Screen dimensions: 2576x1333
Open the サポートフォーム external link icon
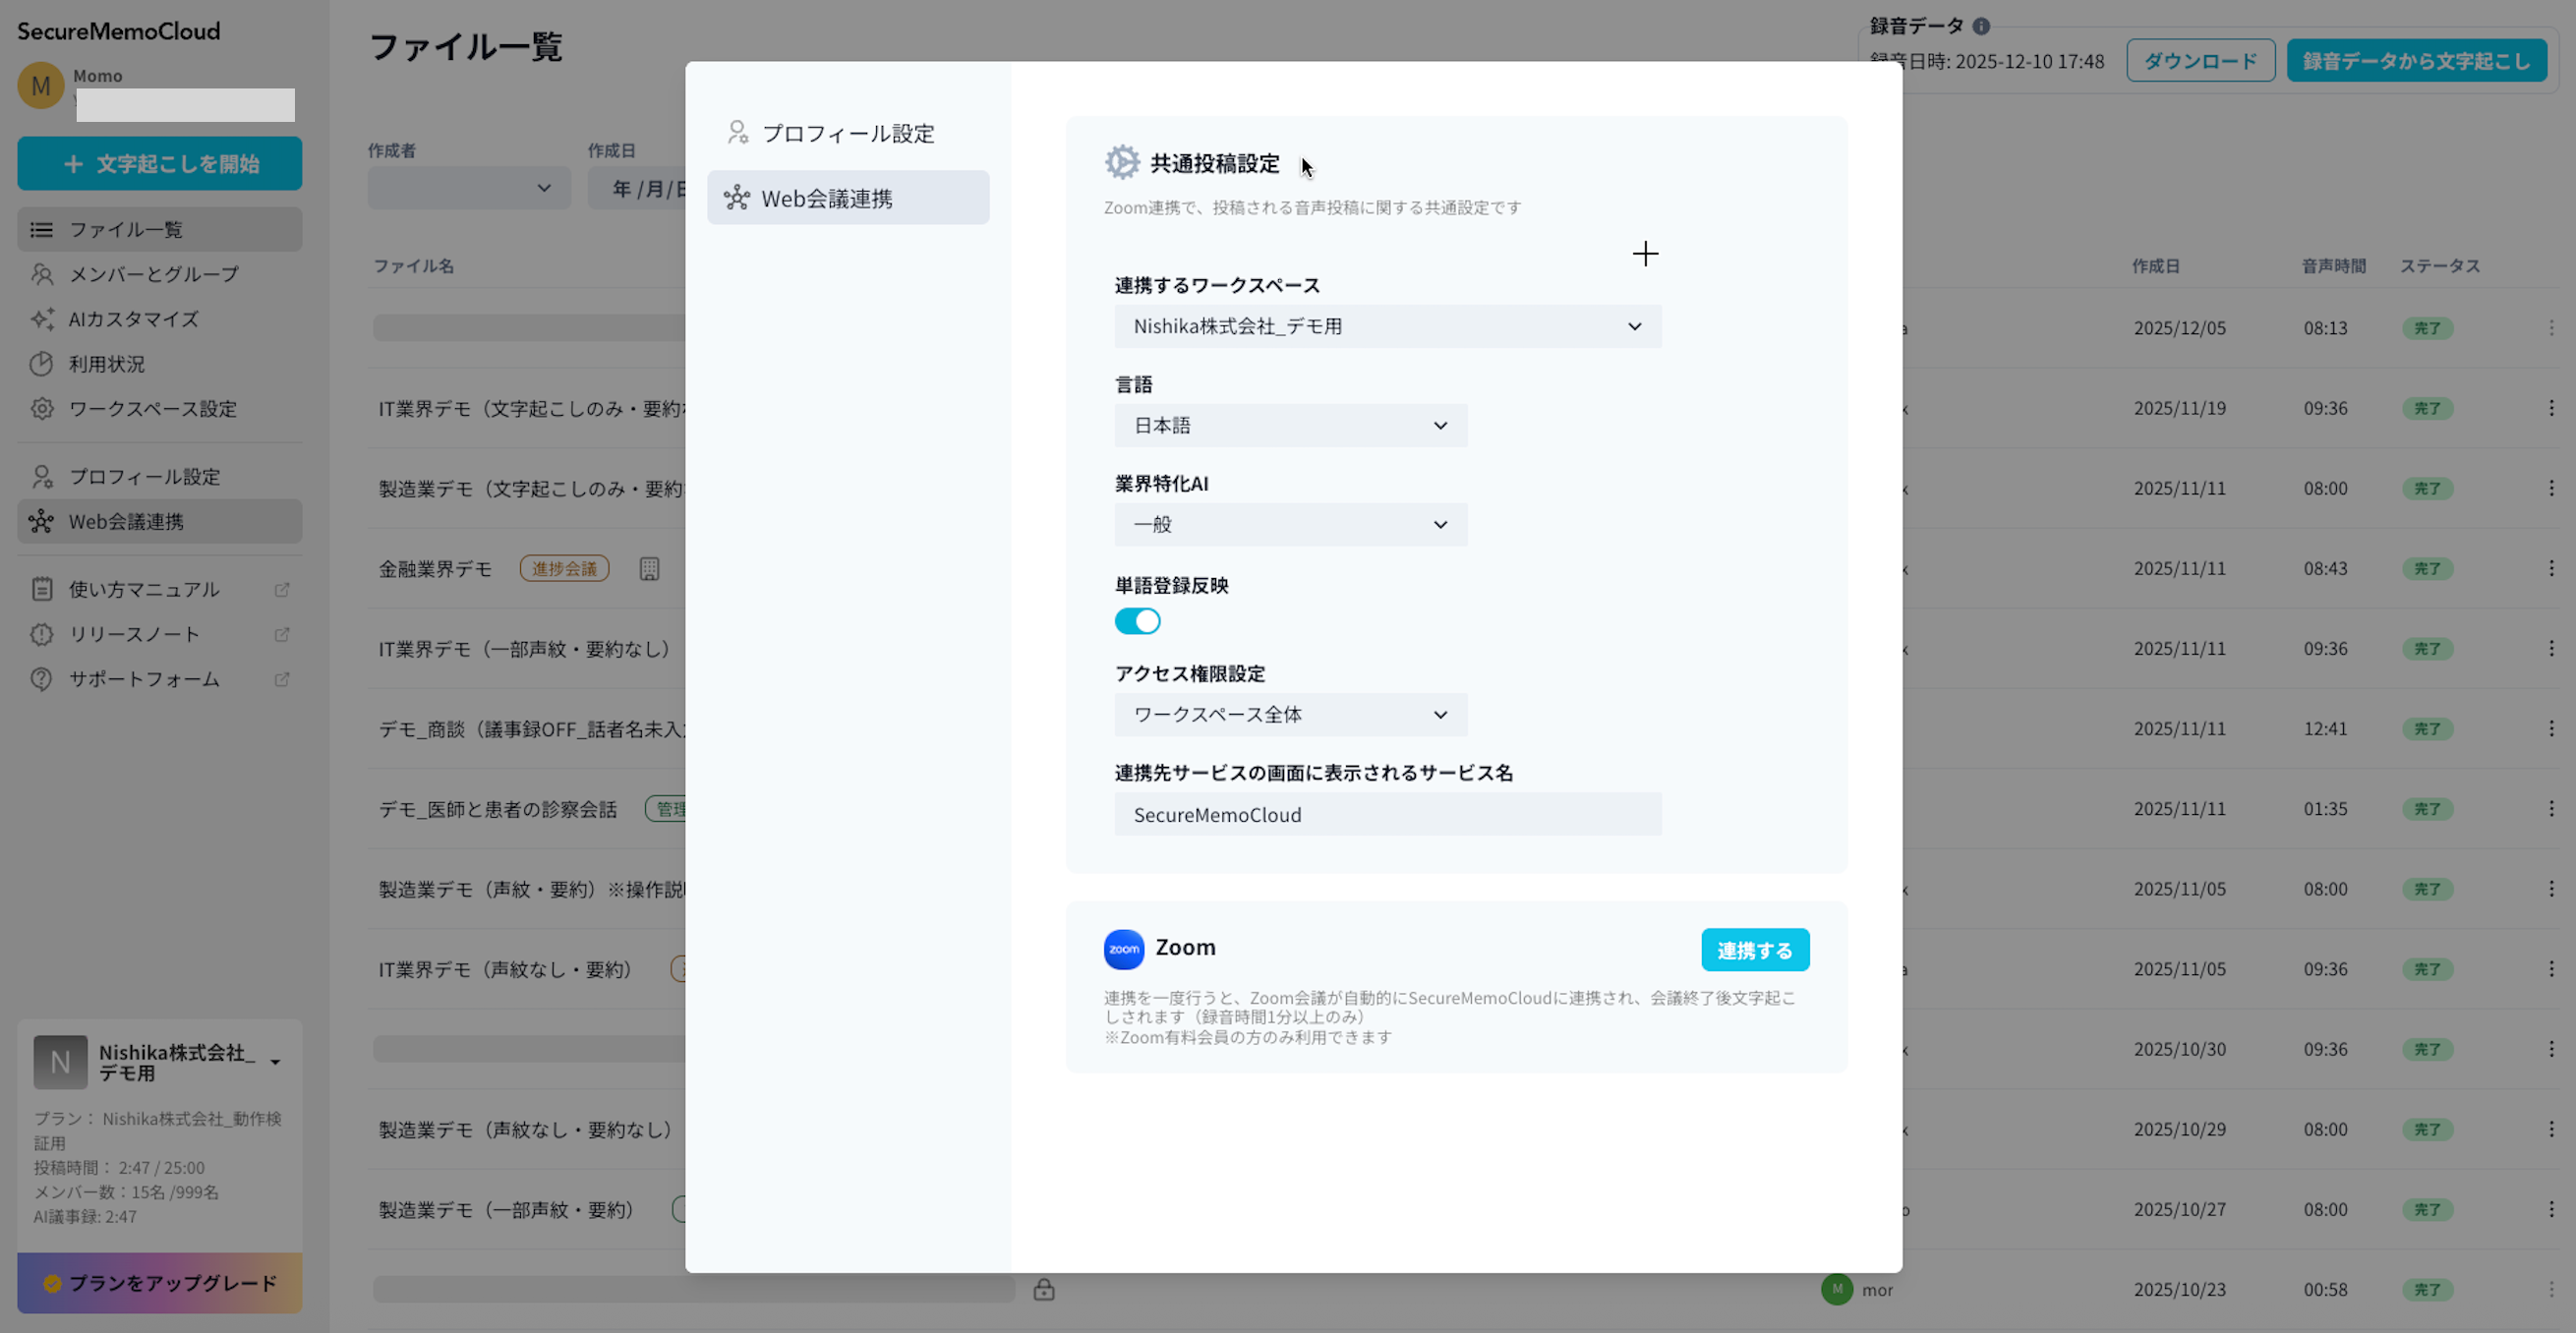[282, 679]
